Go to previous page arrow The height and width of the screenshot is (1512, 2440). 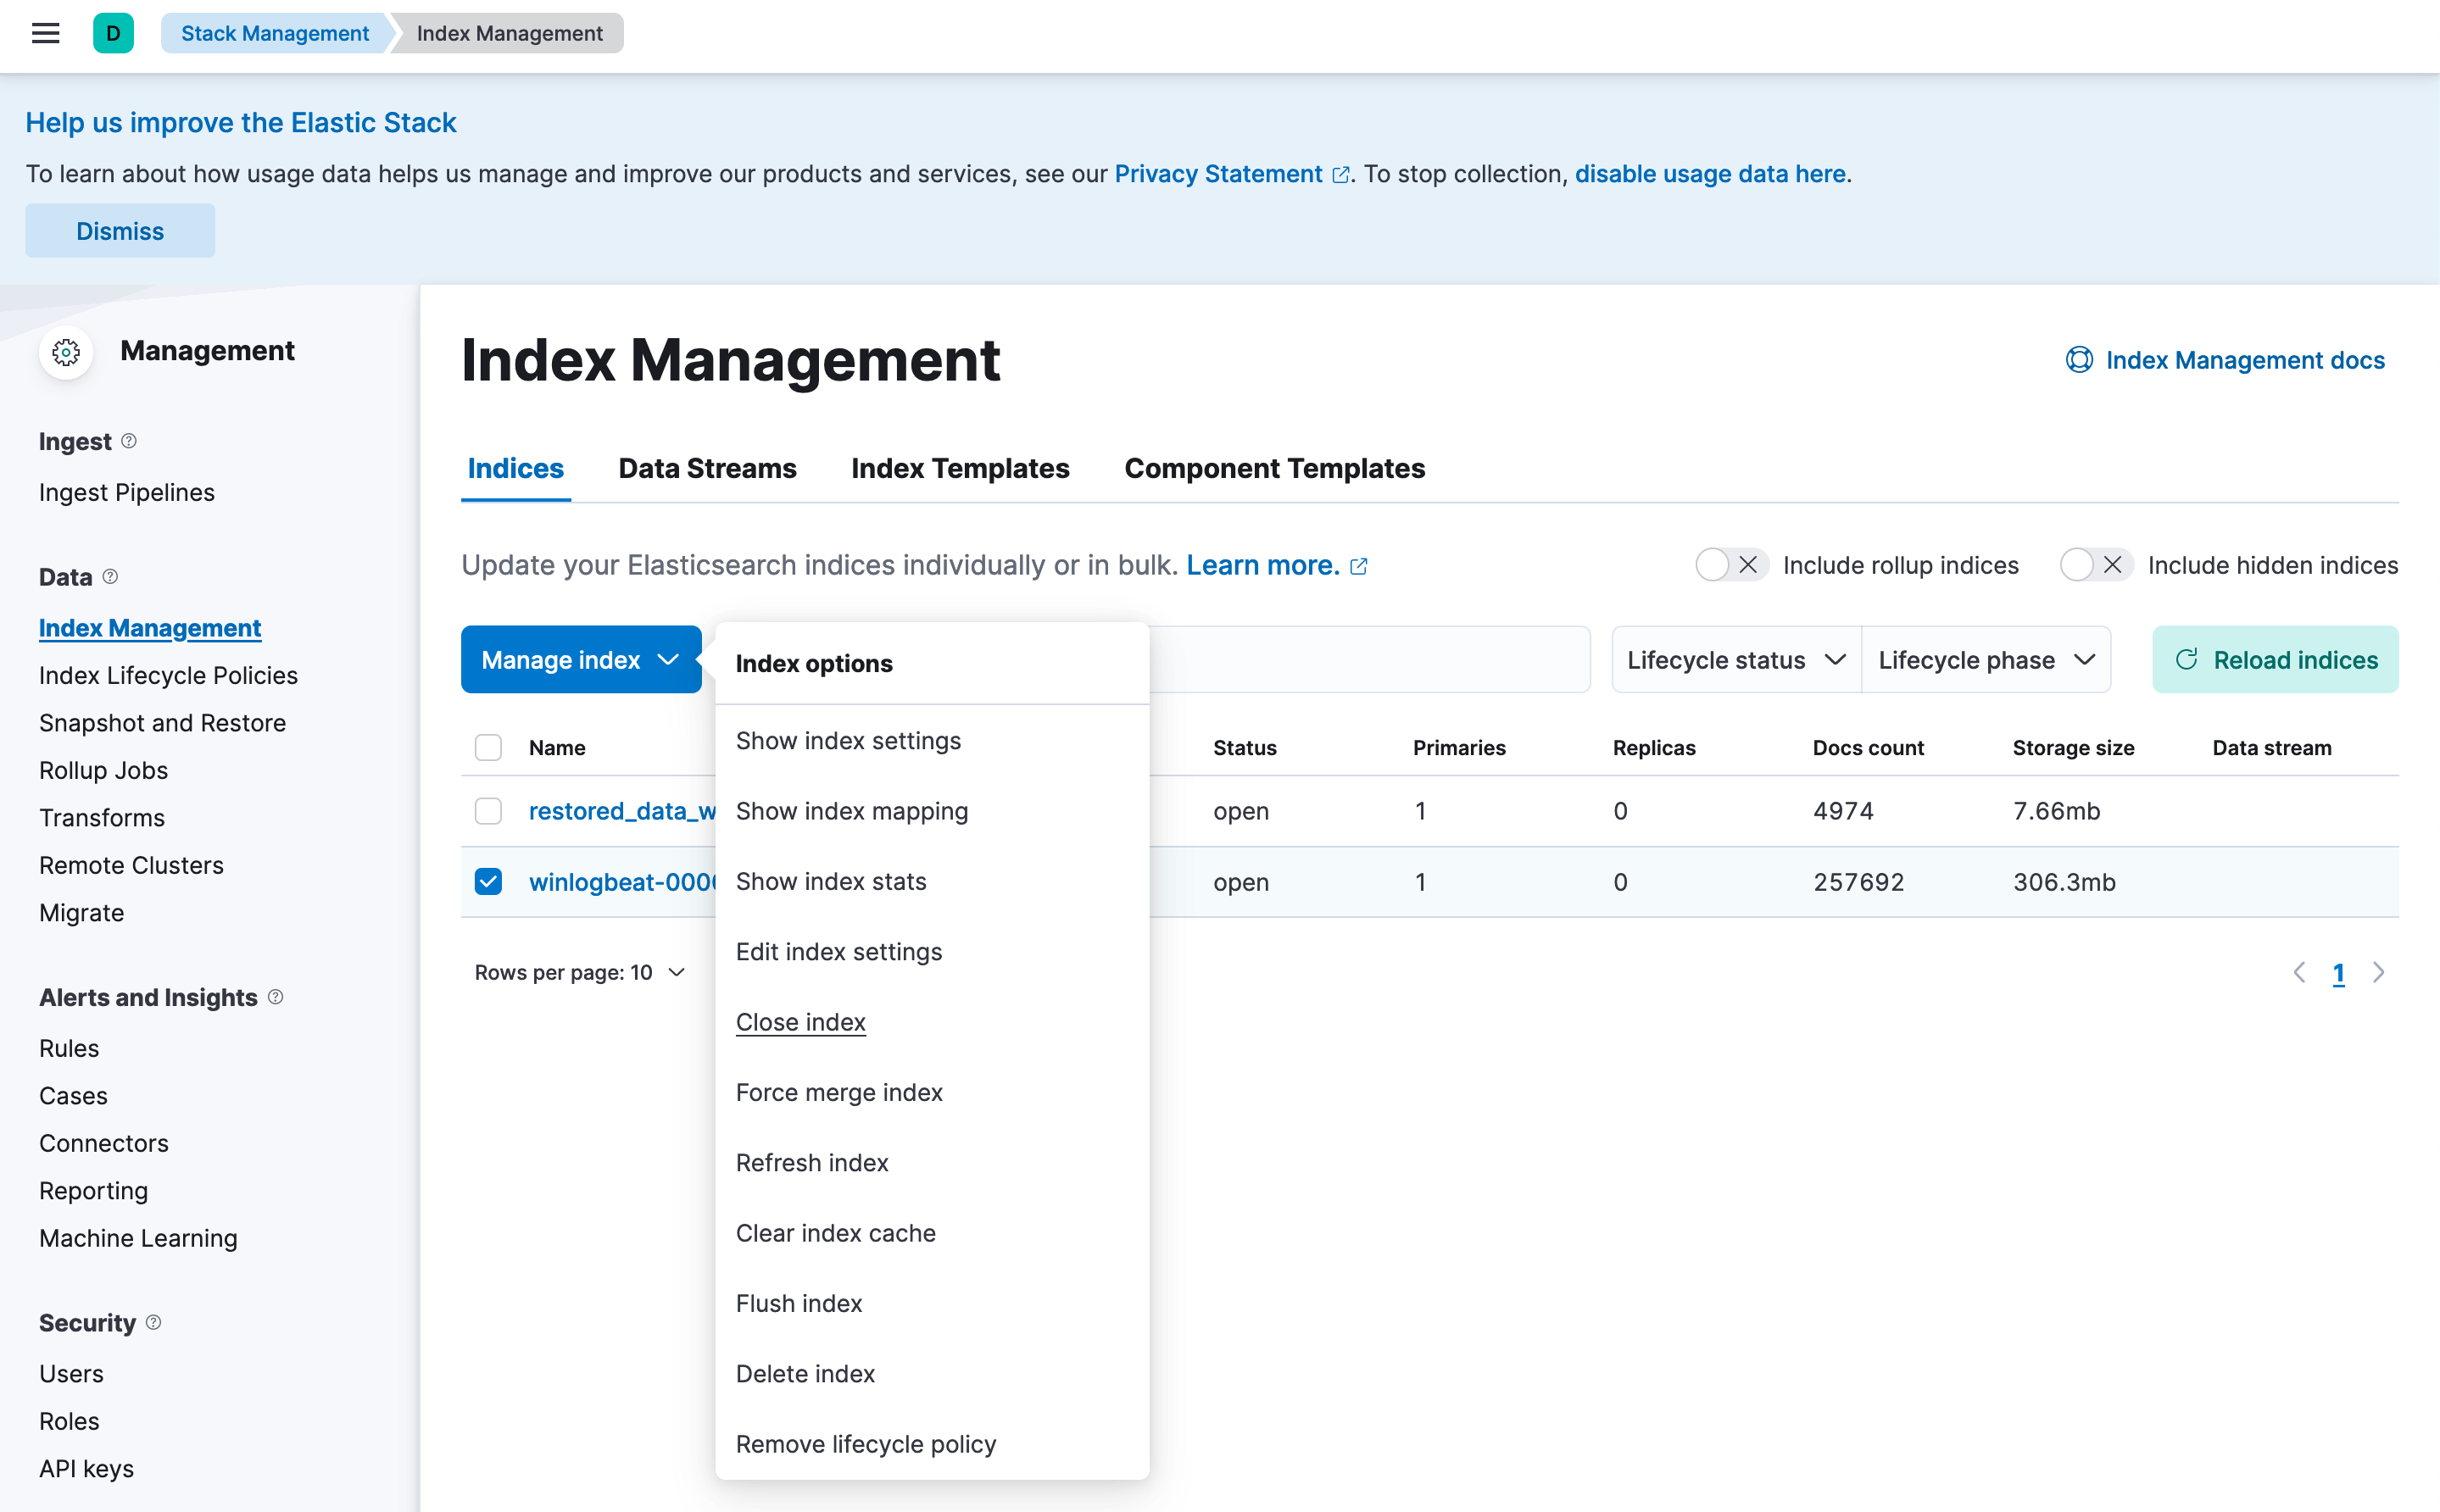click(x=2299, y=972)
